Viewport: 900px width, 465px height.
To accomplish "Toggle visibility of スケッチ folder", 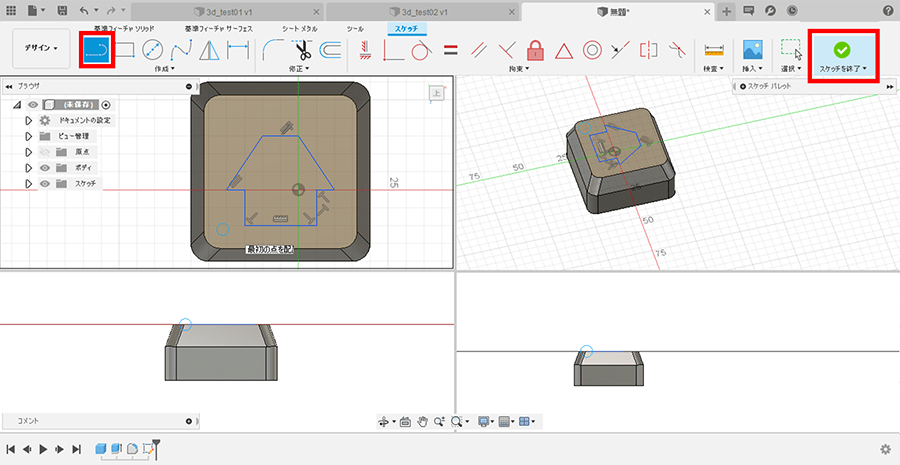I will (x=45, y=184).
